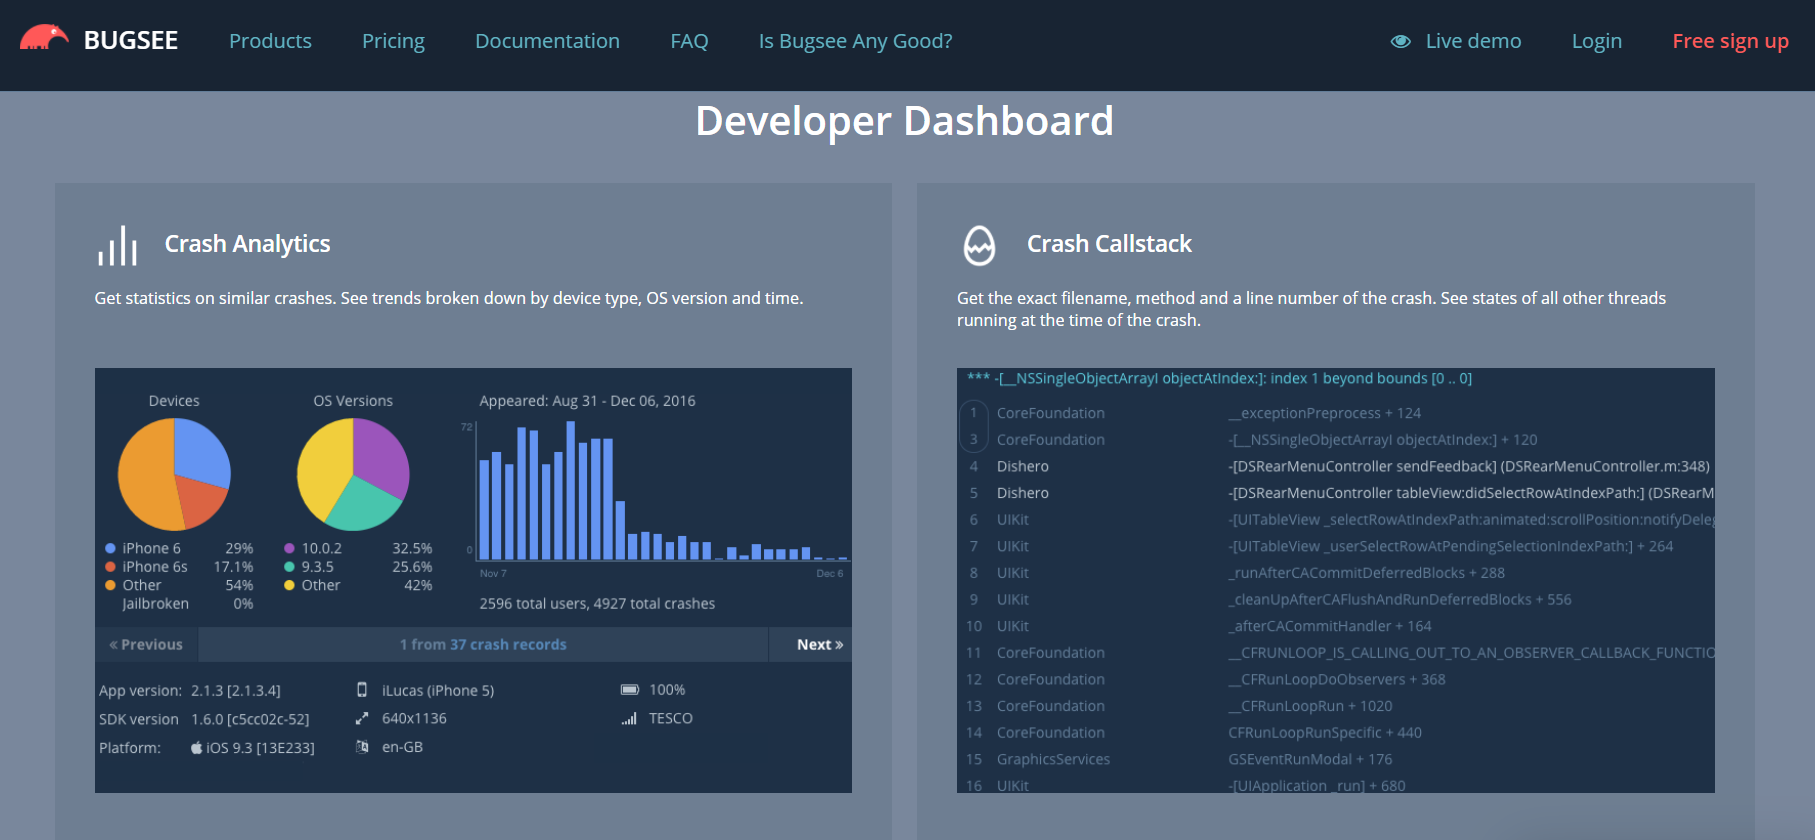Click the eye icon beside Live demo
This screenshot has width=1815, height=840.
(1401, 41)
